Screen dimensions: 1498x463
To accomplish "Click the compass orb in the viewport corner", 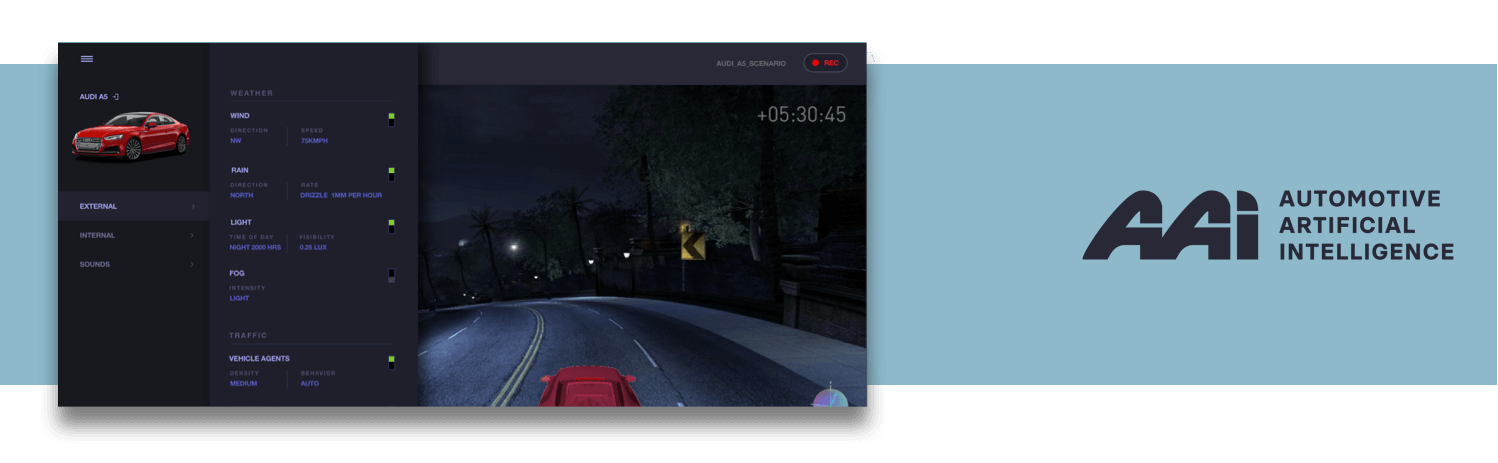I will (830, 396).
